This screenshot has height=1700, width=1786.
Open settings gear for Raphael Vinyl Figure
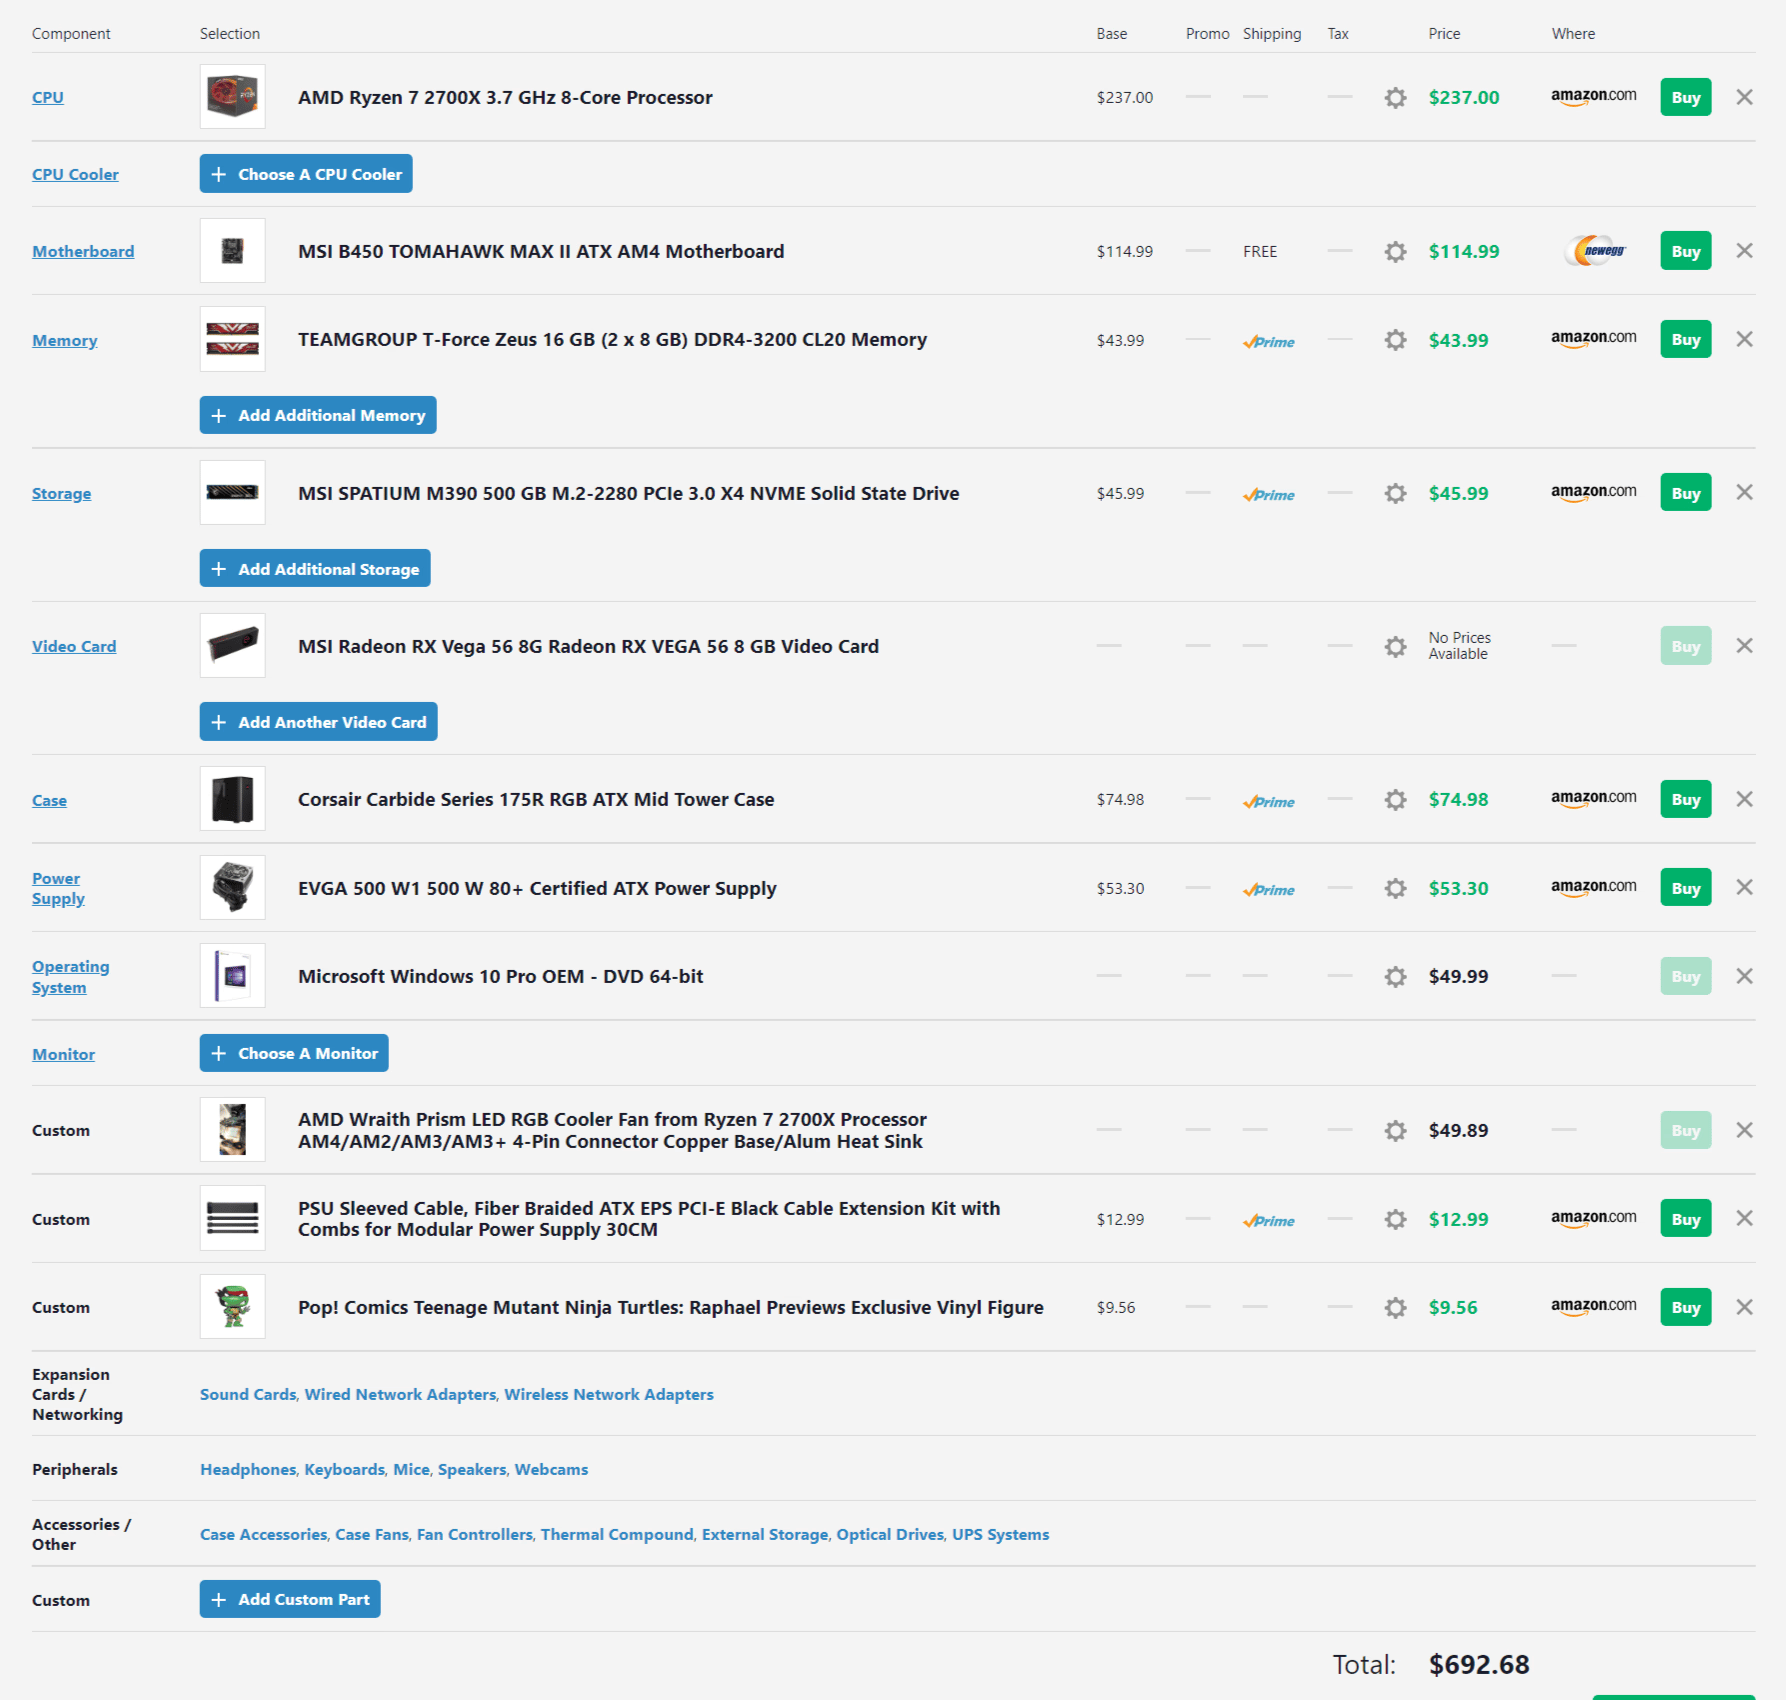(x=1395, y=1307)
